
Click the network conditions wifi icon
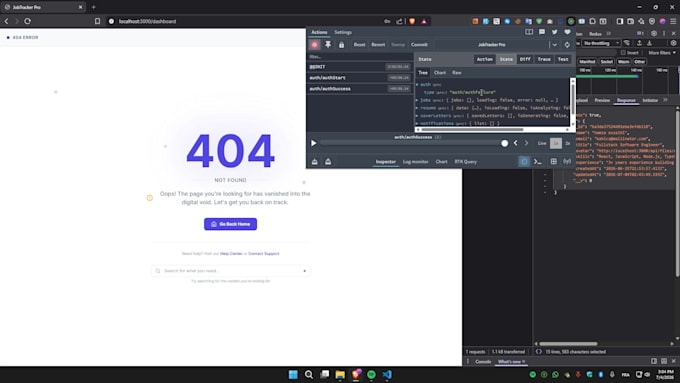click(x=627, y=43)
